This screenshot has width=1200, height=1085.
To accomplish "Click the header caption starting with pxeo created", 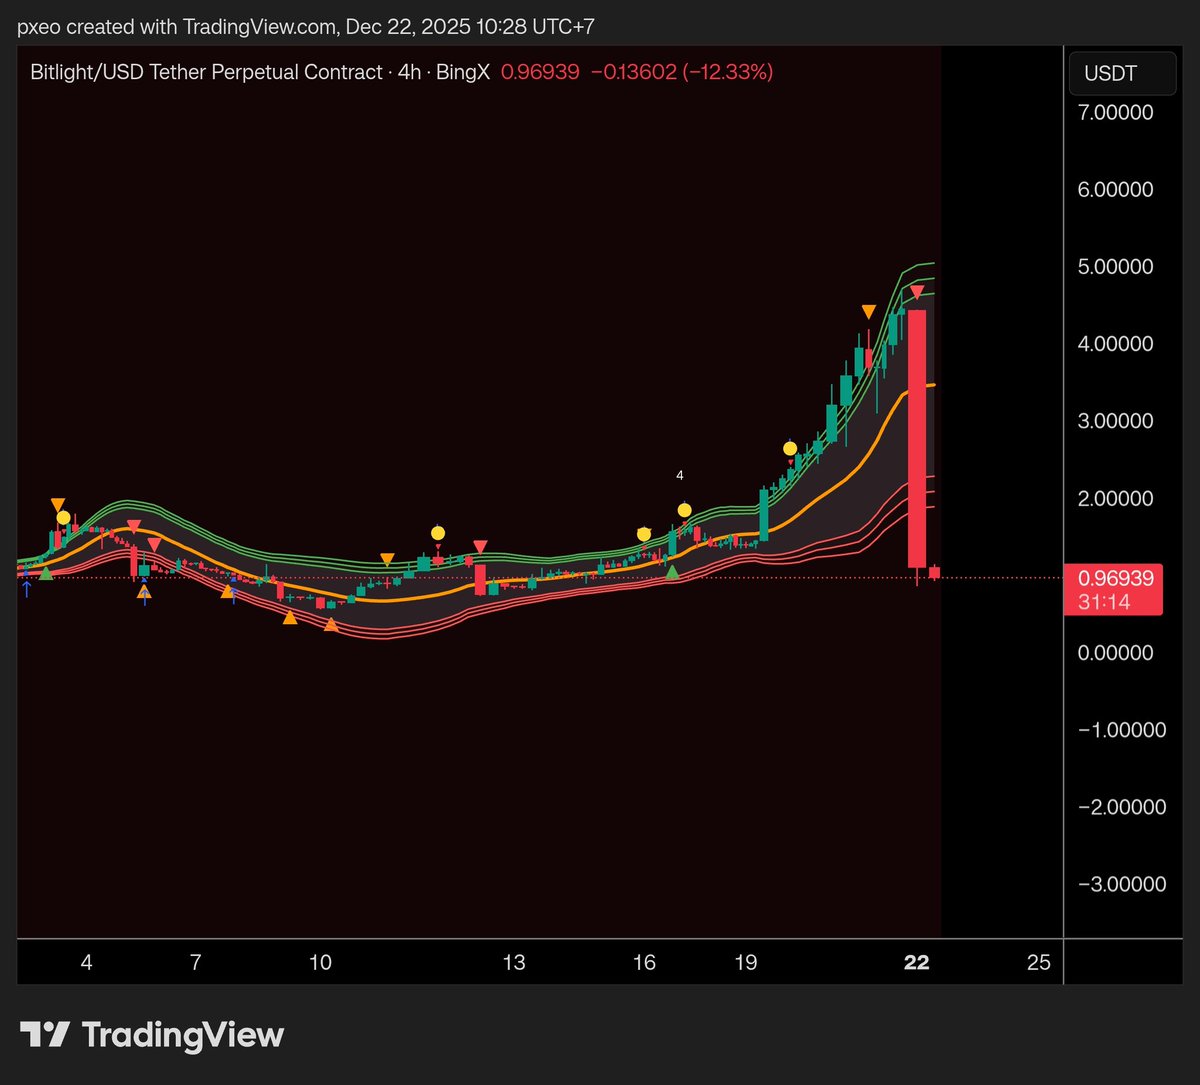I will [x=306, y=26].
